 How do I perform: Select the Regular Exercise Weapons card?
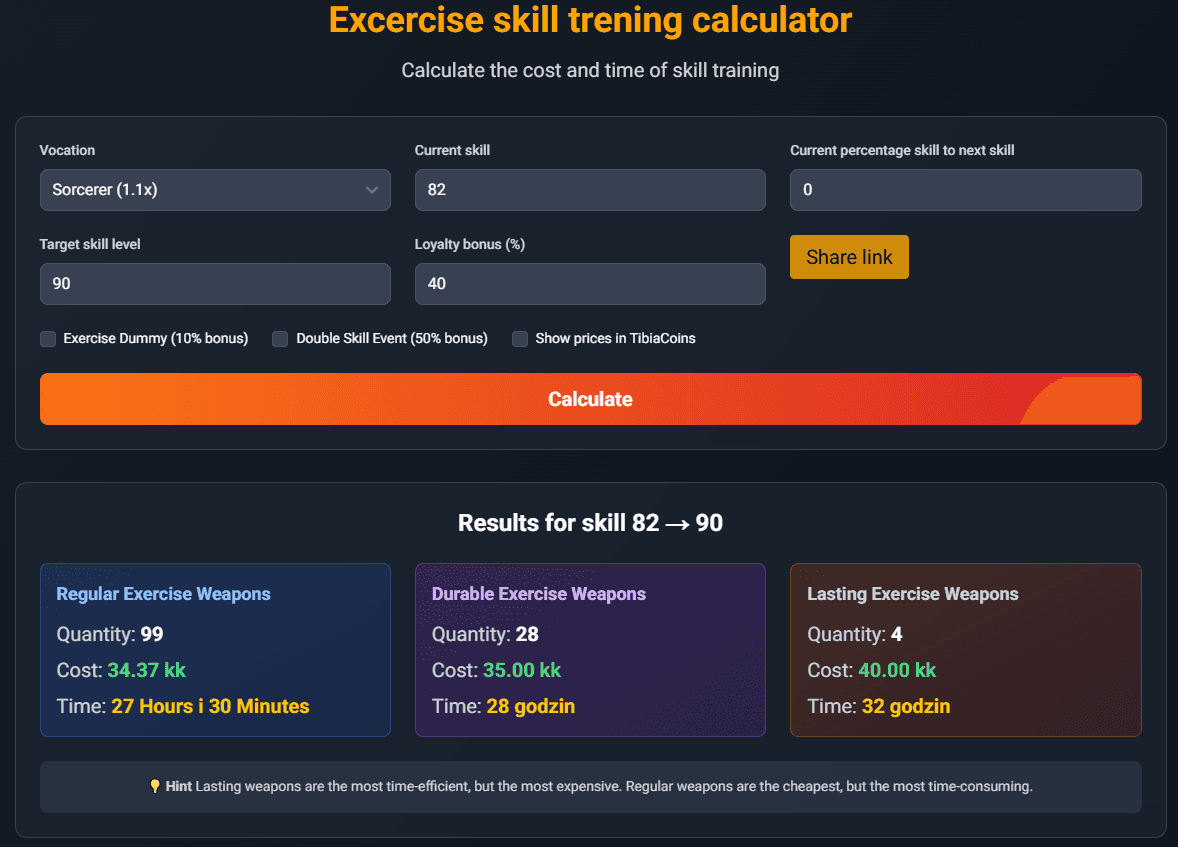(x=215, y=650)
